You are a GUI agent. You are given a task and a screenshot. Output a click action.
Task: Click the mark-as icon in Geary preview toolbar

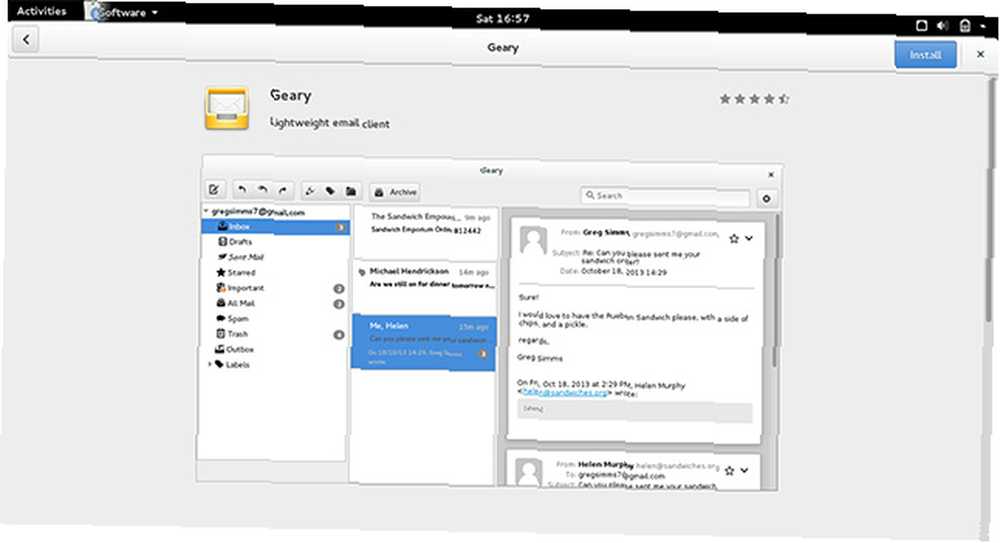tap(310, 191)
